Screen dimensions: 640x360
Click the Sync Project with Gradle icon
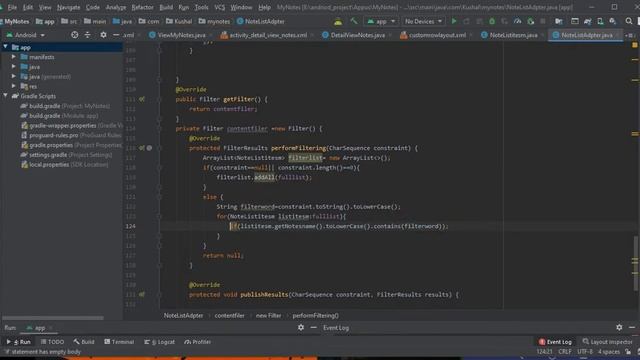coord(587,21)
